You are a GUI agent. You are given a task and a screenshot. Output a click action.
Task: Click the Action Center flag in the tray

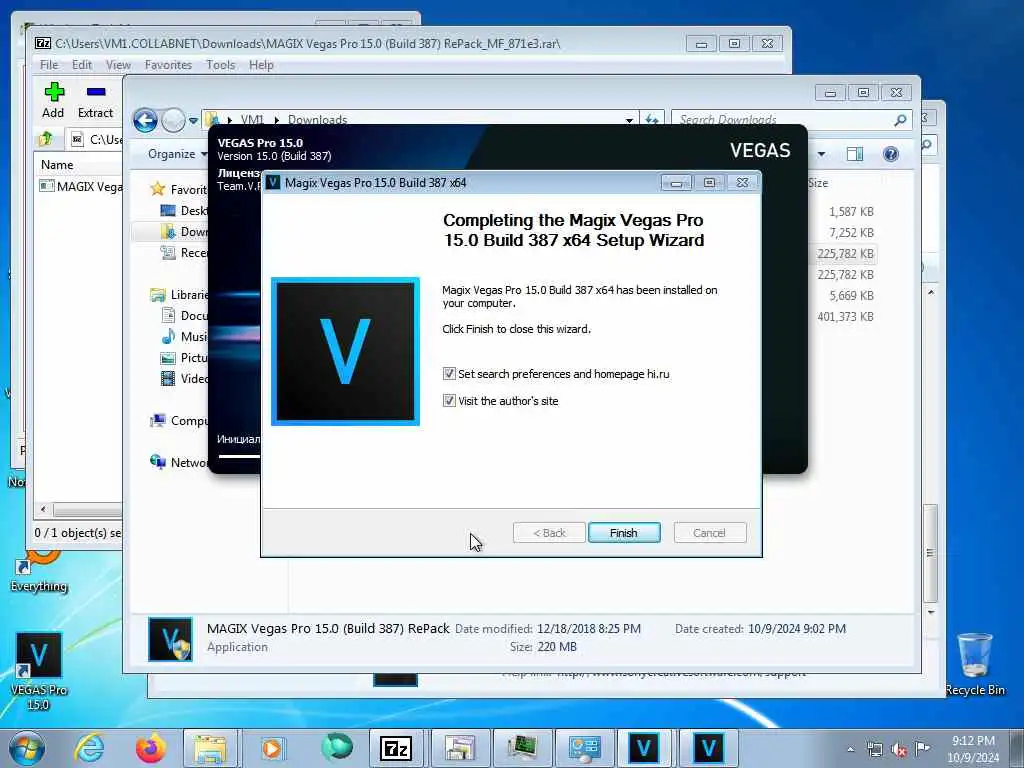pos(922,749)
